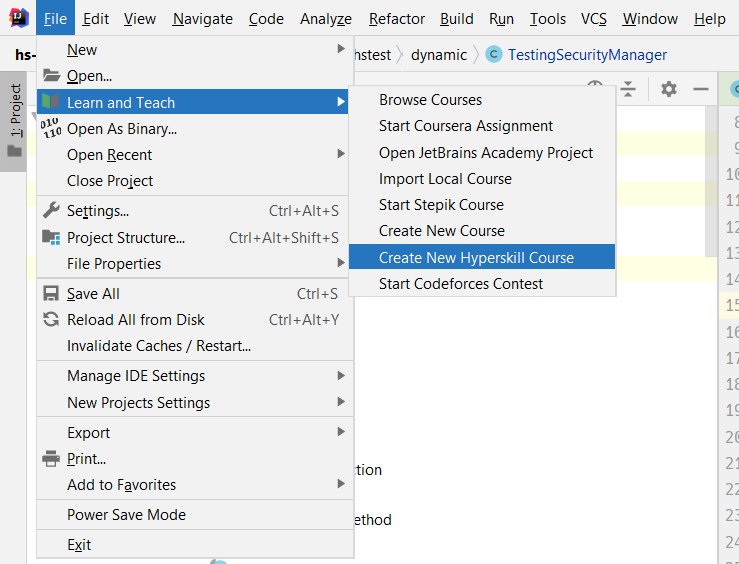Open the Analyze menu
Image resolution: width=739 pixels, height=564 pixels.
tap(326, 18)
